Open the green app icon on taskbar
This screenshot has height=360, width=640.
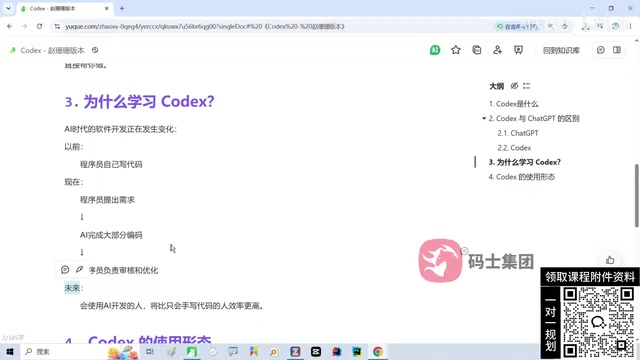[192, 351]
